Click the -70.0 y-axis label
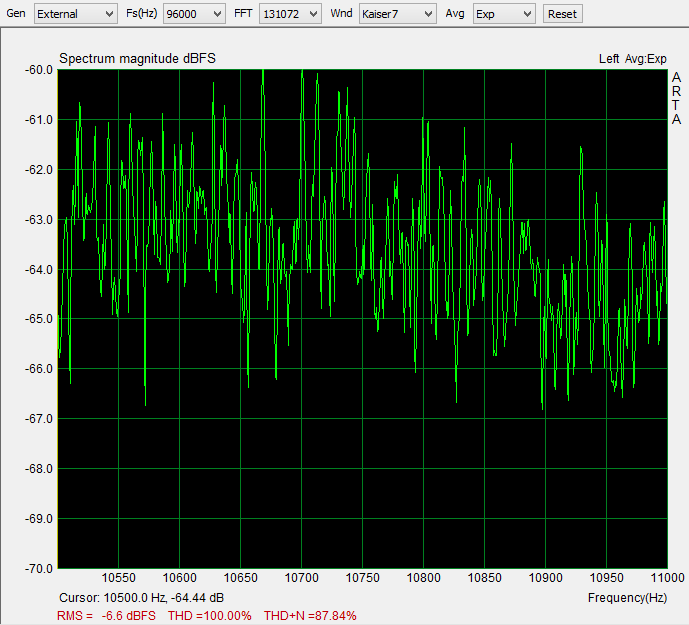Viewport: 689px width, 625px height. (x=39, y=569)
